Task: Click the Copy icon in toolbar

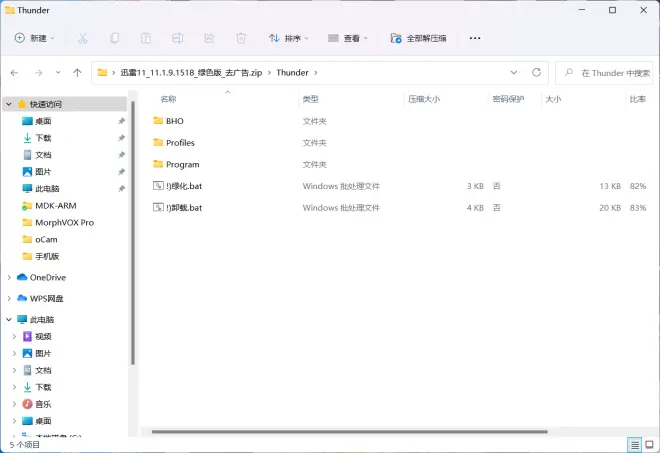Action: pyautogui.click(x=115, y=38)
